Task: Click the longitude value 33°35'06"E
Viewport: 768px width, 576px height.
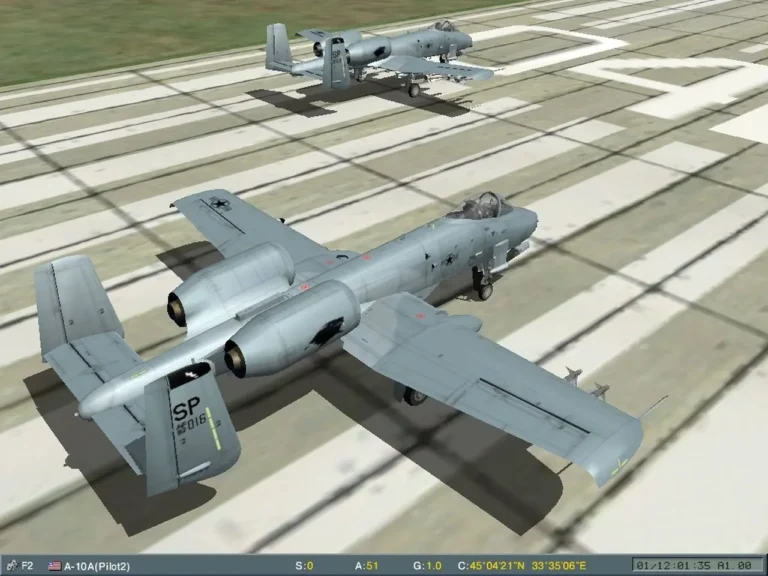Action: pyautogui.click(x=558, y=566)
